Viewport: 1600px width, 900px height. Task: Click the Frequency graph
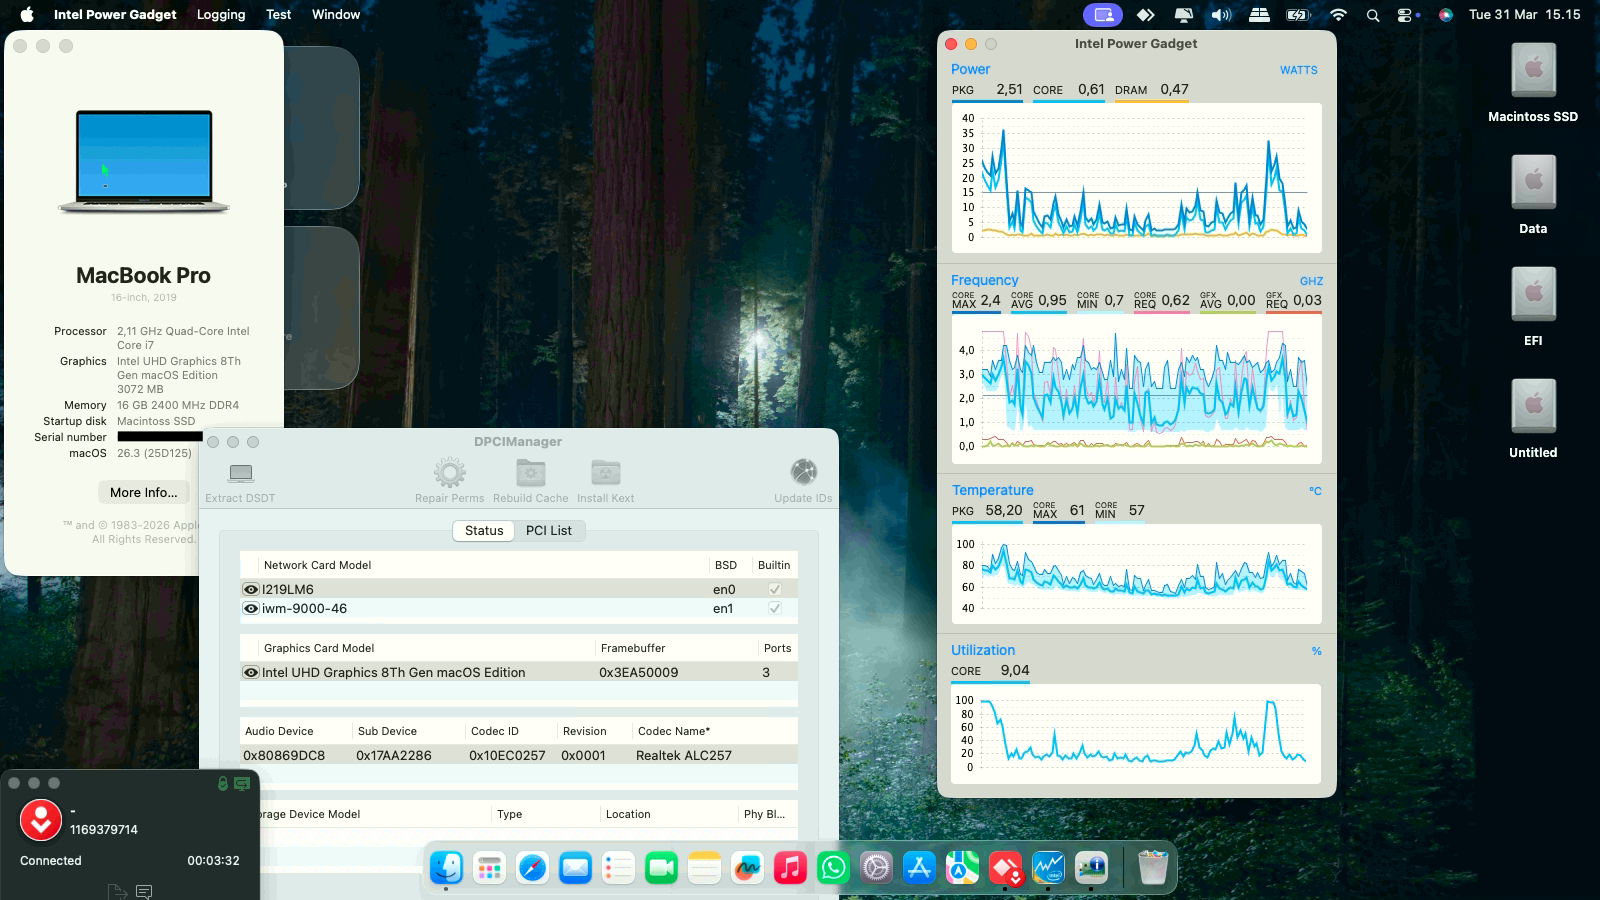point(1136,390)
